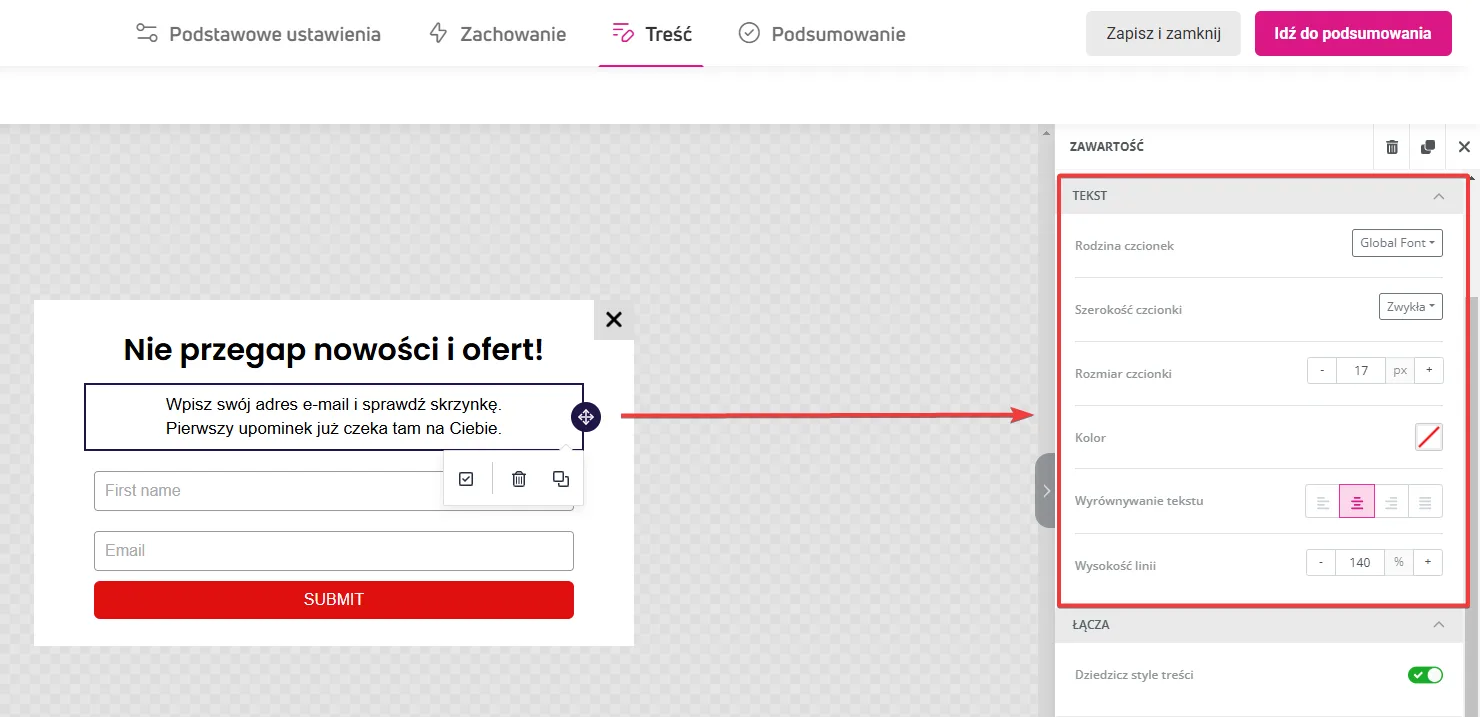Screen dimensions: 1480x717
Task: Close the popup with X button
Action: 614,320
